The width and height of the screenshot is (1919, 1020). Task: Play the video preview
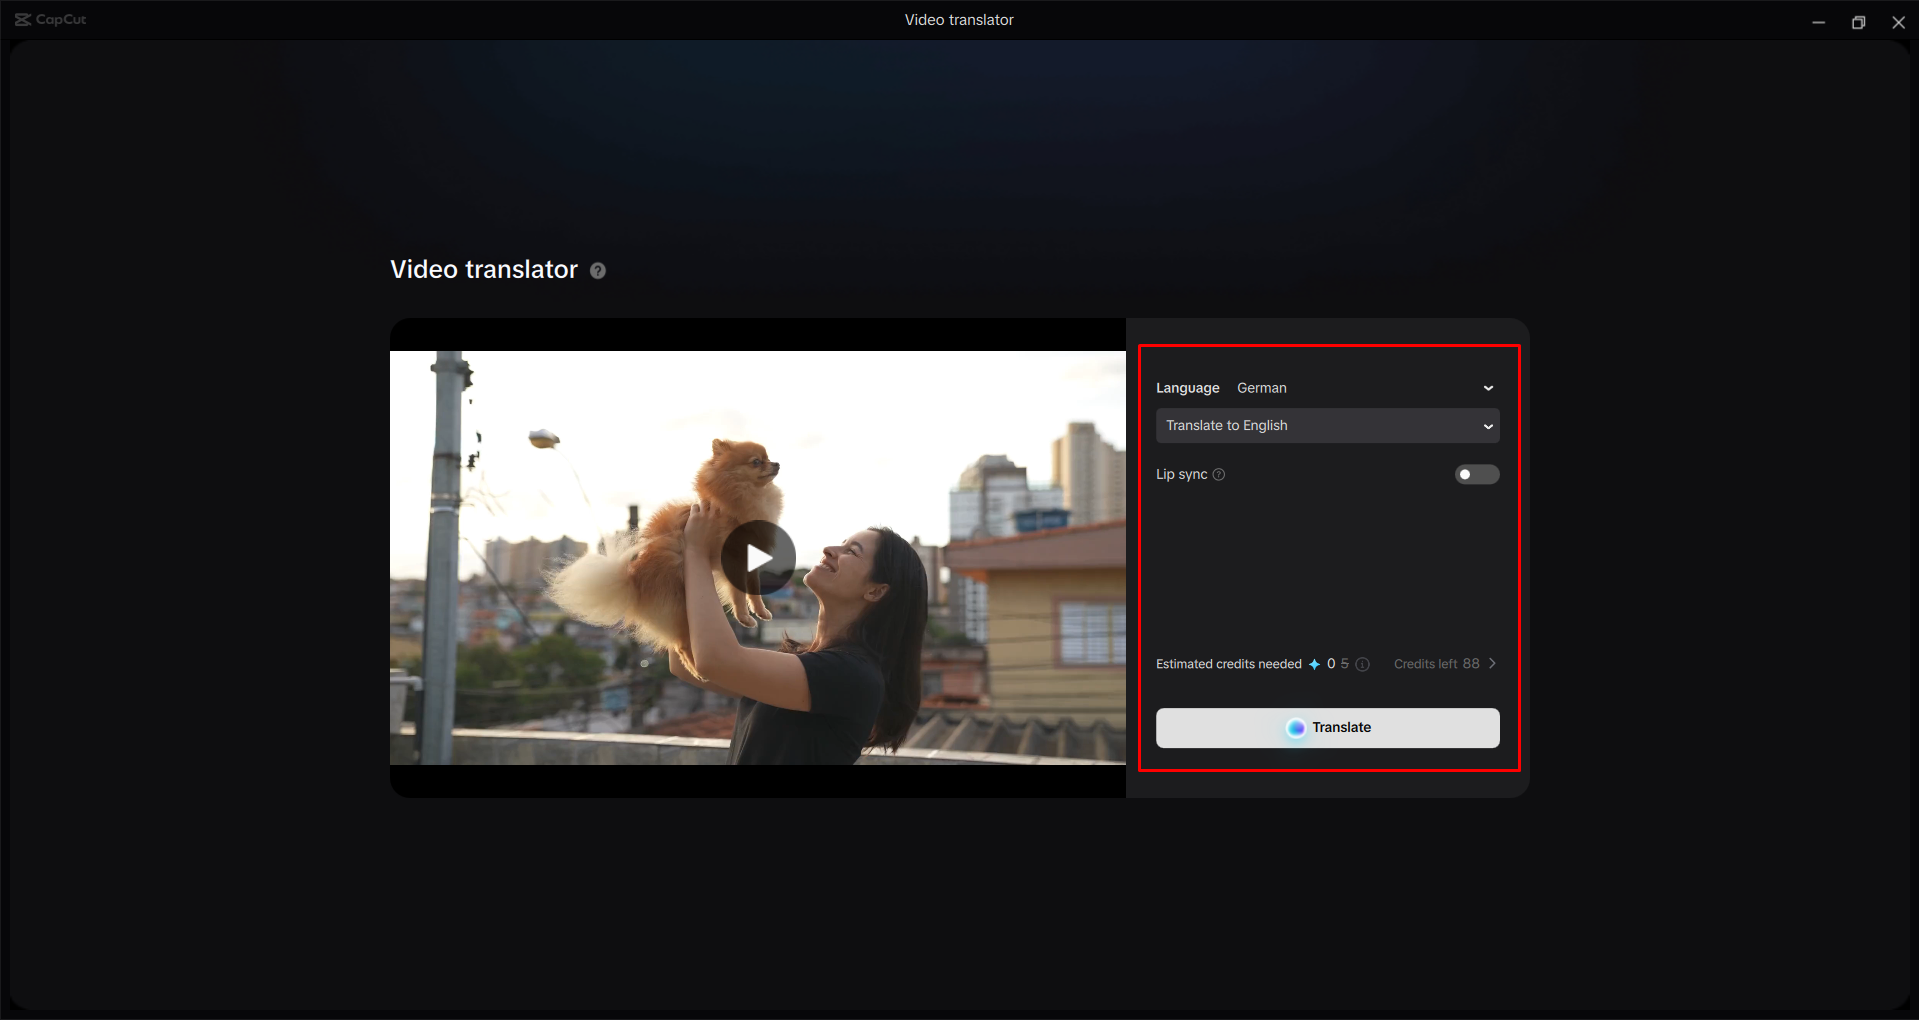pyautogui.click(x=758, y=558)
